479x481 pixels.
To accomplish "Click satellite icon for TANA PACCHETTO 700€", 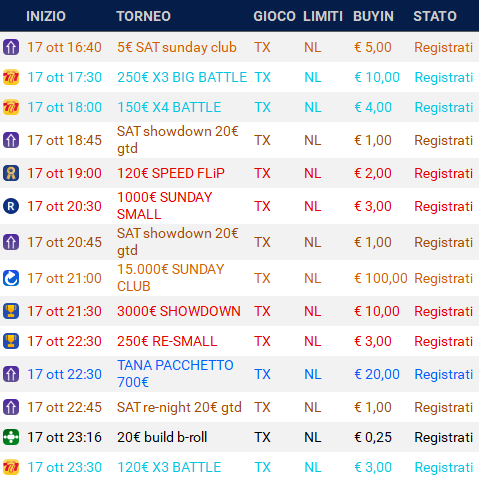I will (x=11, y=374).
